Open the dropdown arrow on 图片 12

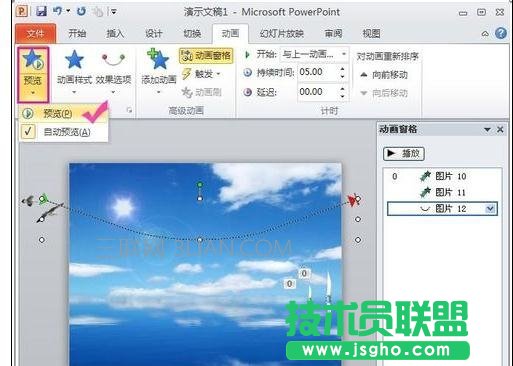(x=490, y=209)
